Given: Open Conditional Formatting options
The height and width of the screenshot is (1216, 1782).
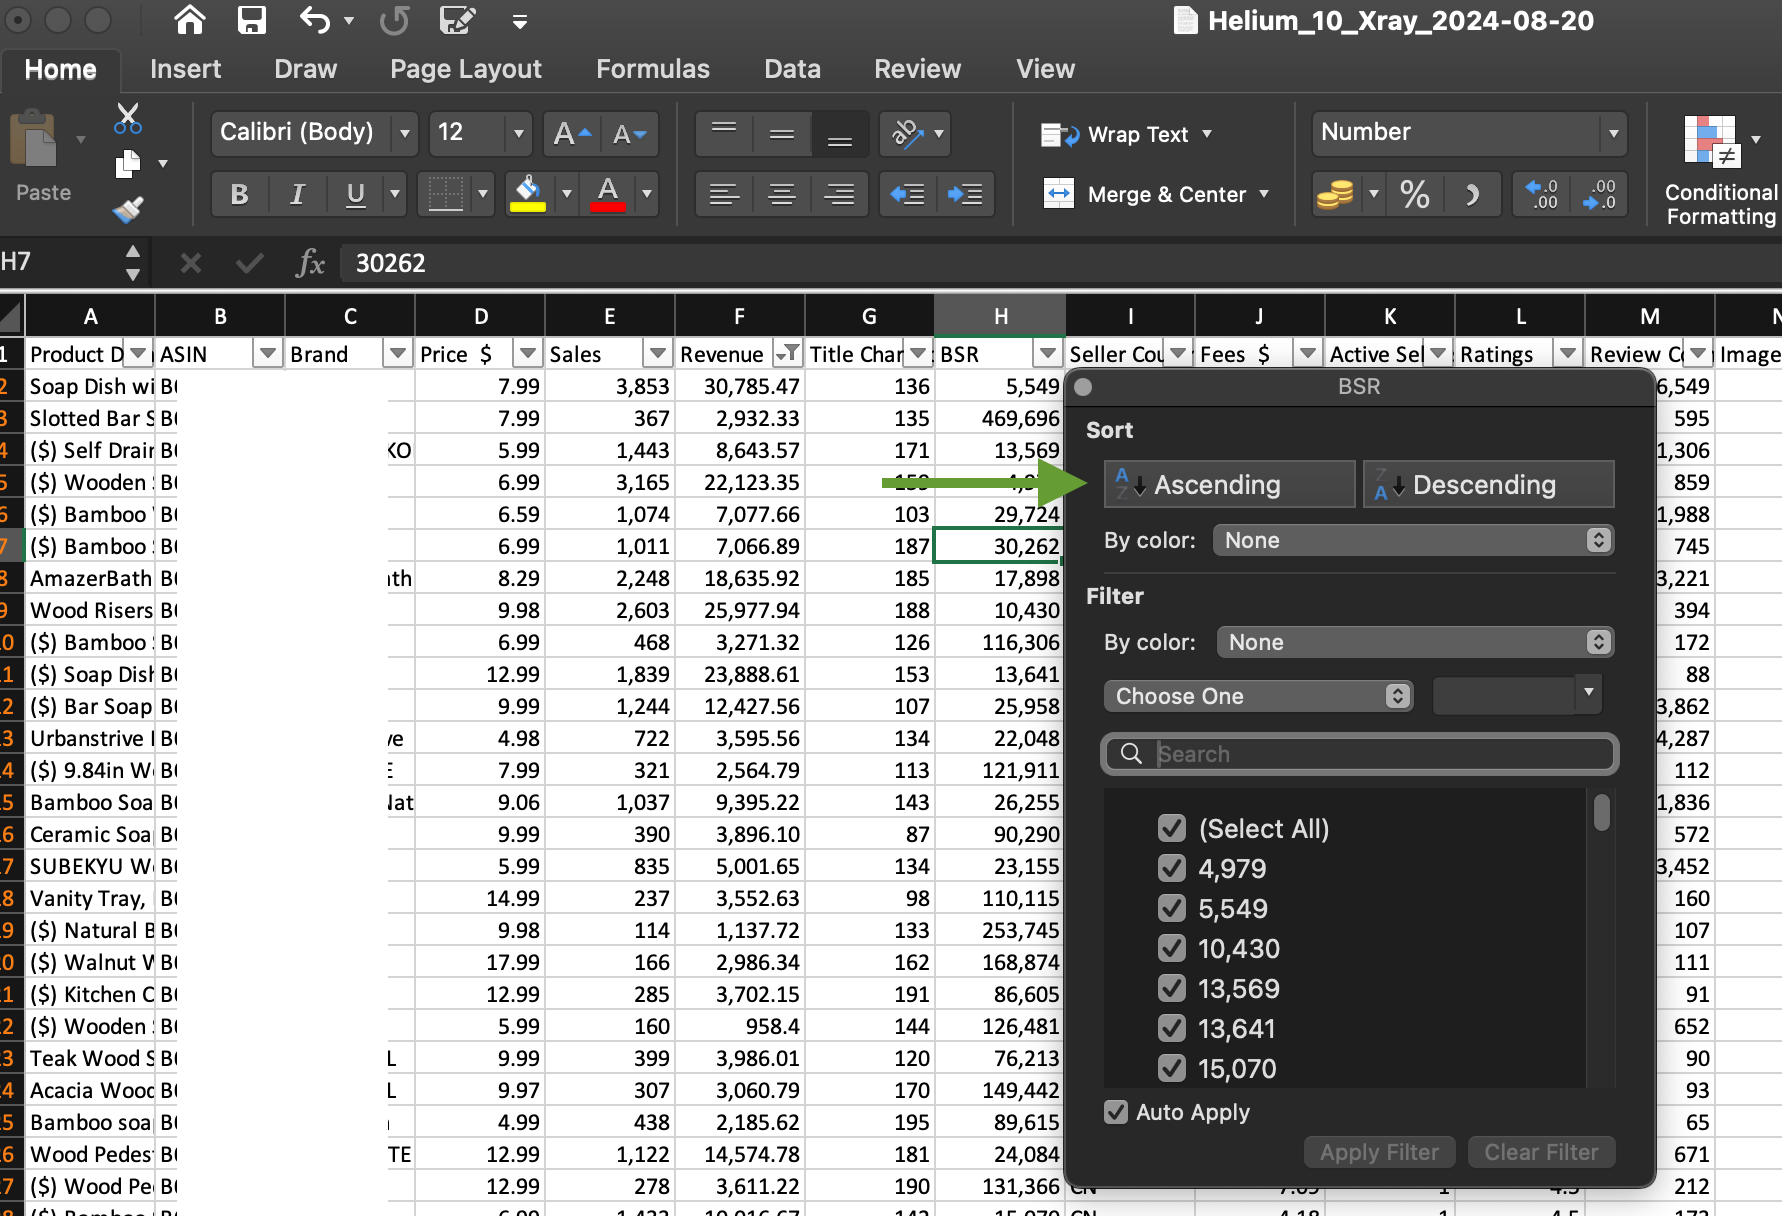Looking at the screenshot, I should [1720, 170].
